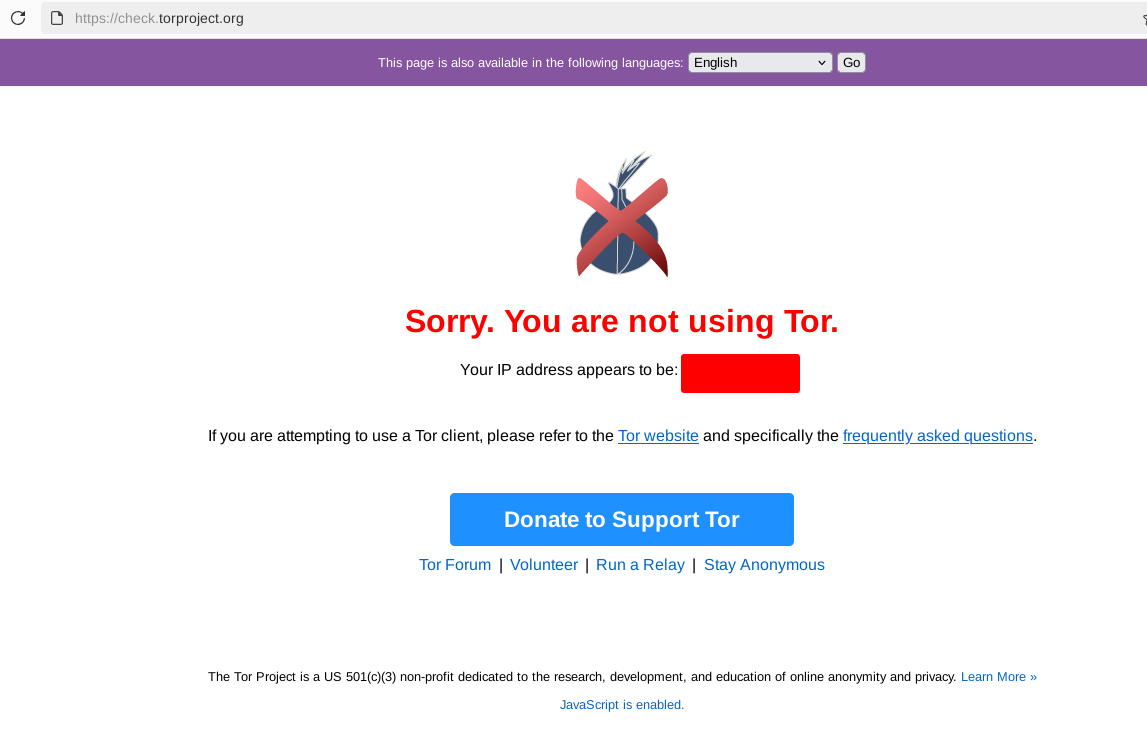
Task: Click the dropdown chevron beside English
Action: point(821,63)
